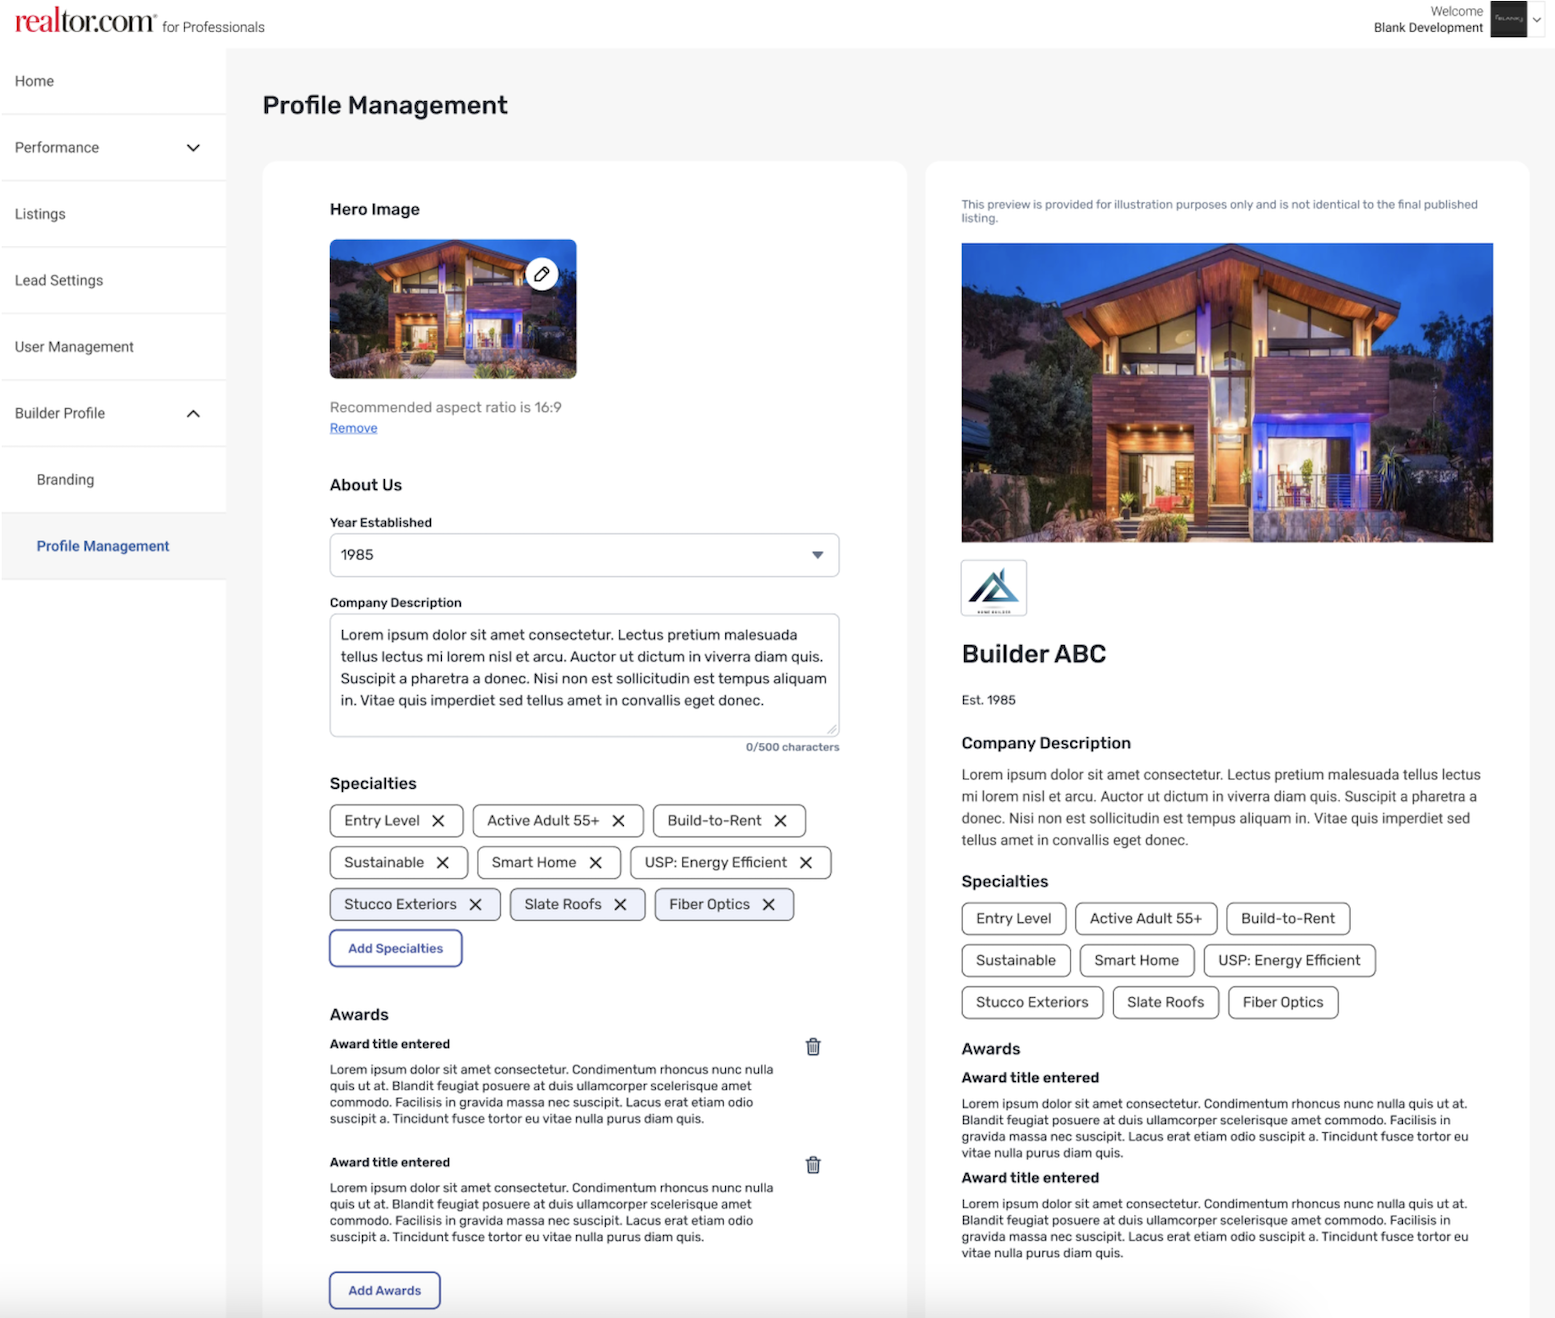Remove the Fiber Optics specialty tag
Image resolution: width=1555 pixels, height=1318 pixels.
click(x=769, y=905)
